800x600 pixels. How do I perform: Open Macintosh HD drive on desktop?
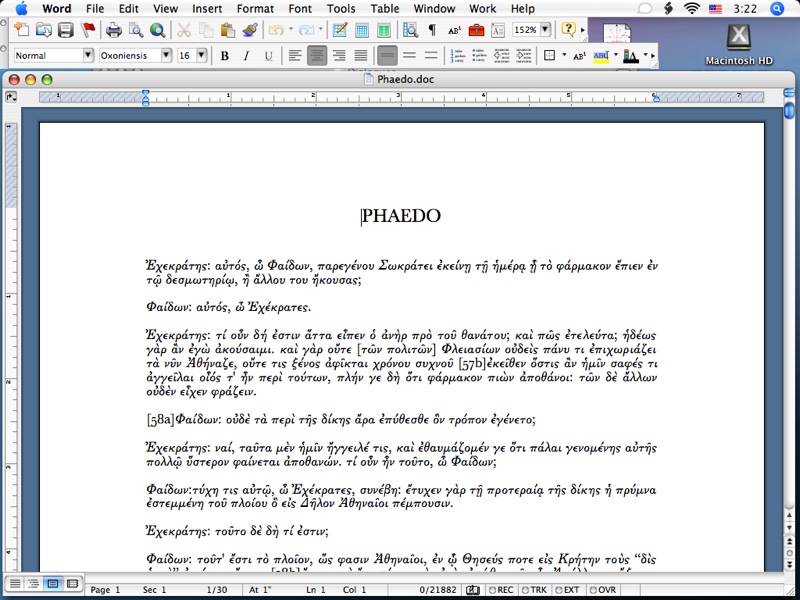click(739, 44)
